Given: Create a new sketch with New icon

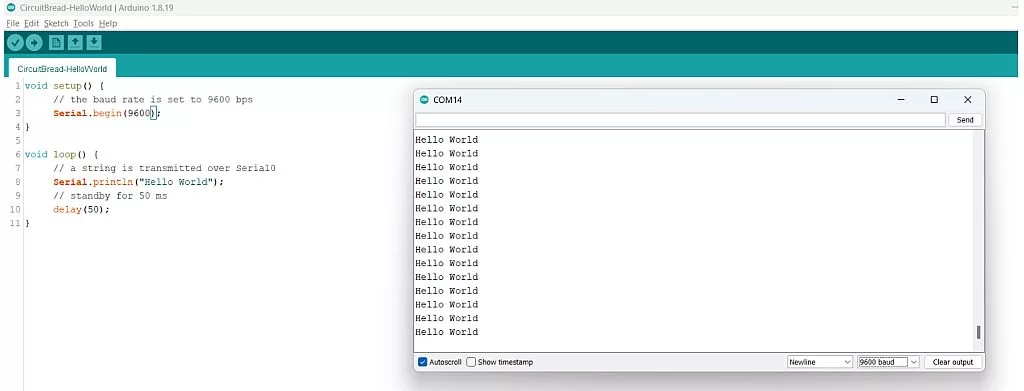Looking at the screenshot, I should tap(57, 43).
